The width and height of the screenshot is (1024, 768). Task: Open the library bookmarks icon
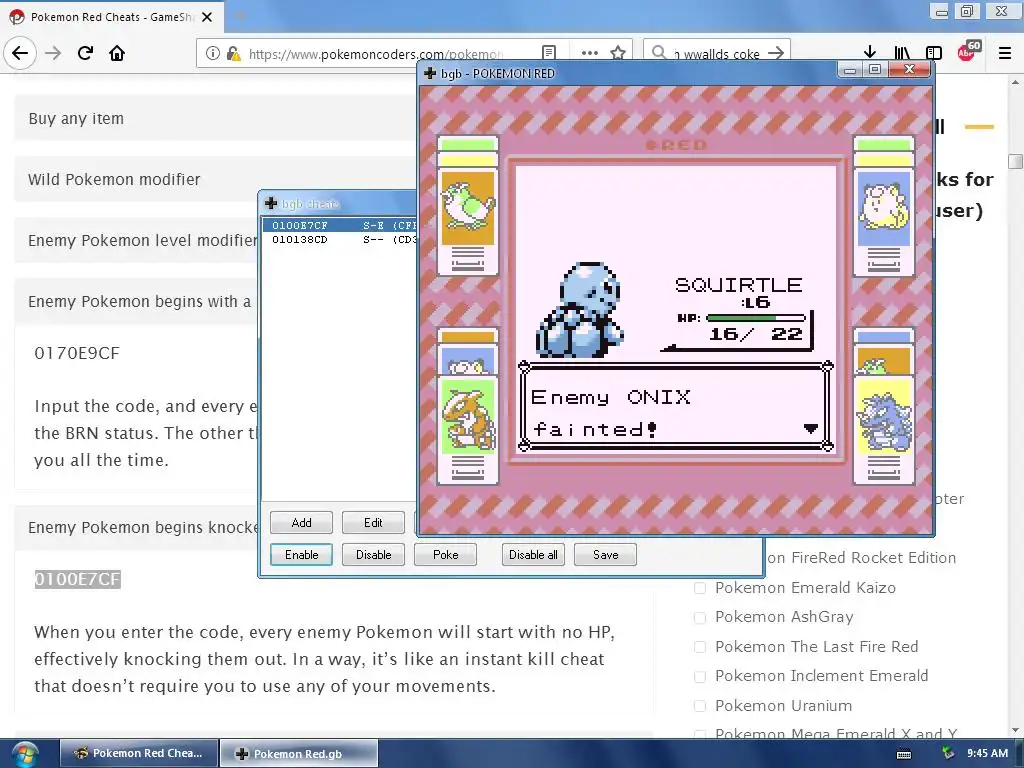[x=902, y=53]
